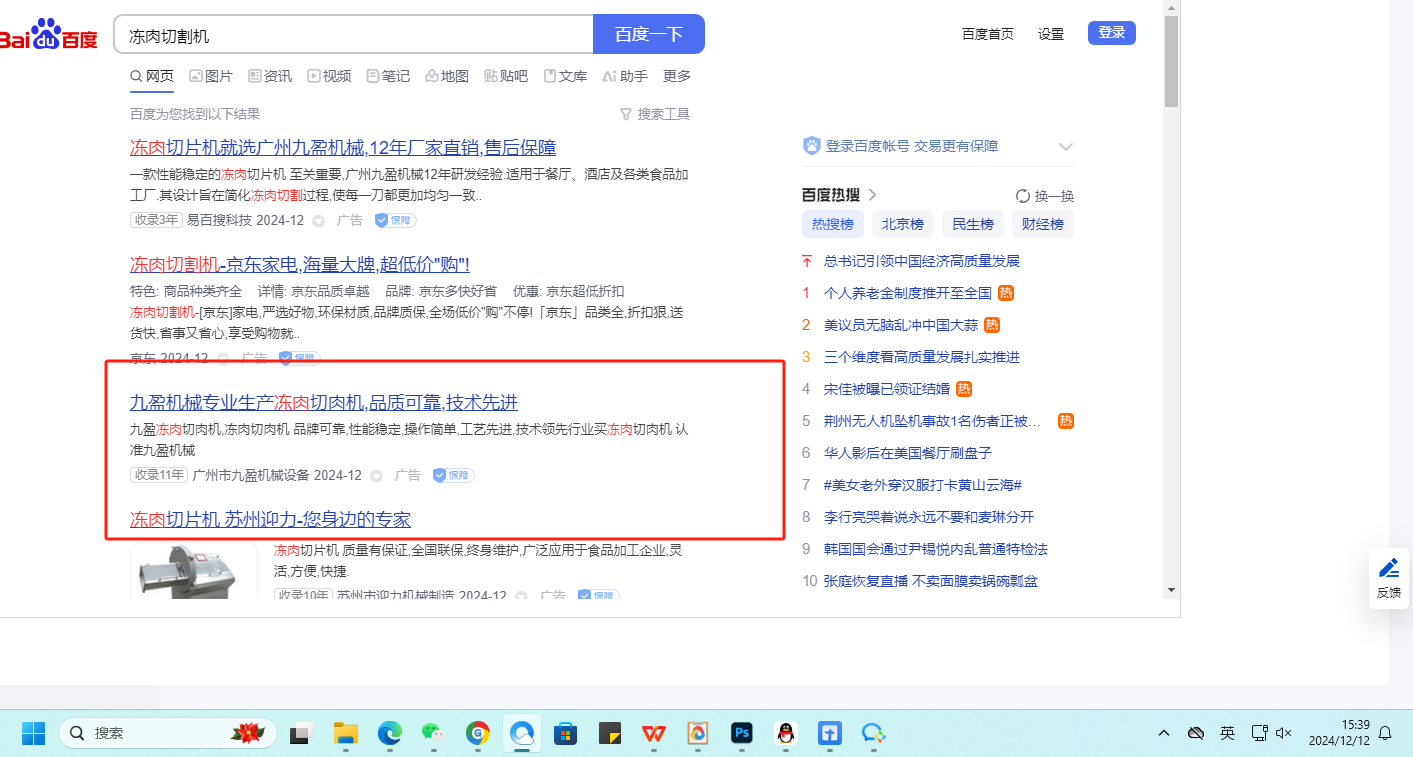
Task: Click the 登录 button
Action: pyautogui.click(x=1111, y=33)
